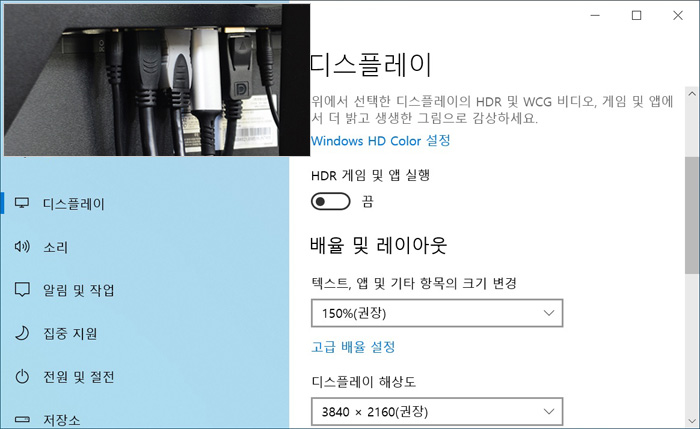Select 집중 지원 sidebar item
Screen dimensions: 700x429
[x=70, y=333]
